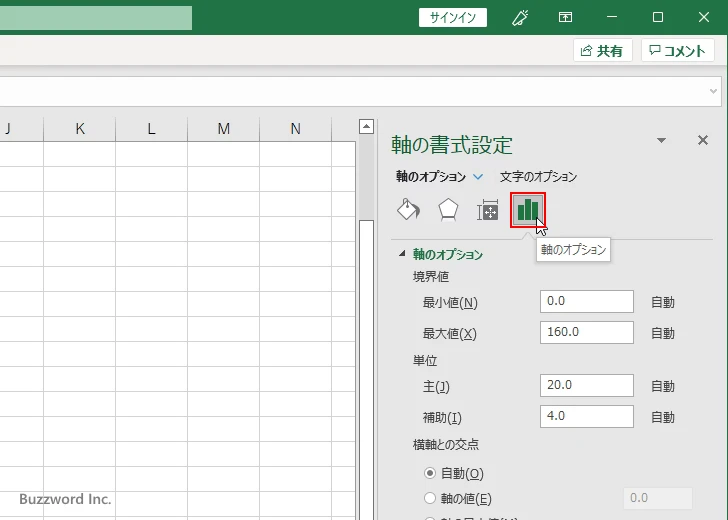This screenshot has height=520, width=728.
Task: Close the 軸の書式設定 pane
Action: pos(703,140)
